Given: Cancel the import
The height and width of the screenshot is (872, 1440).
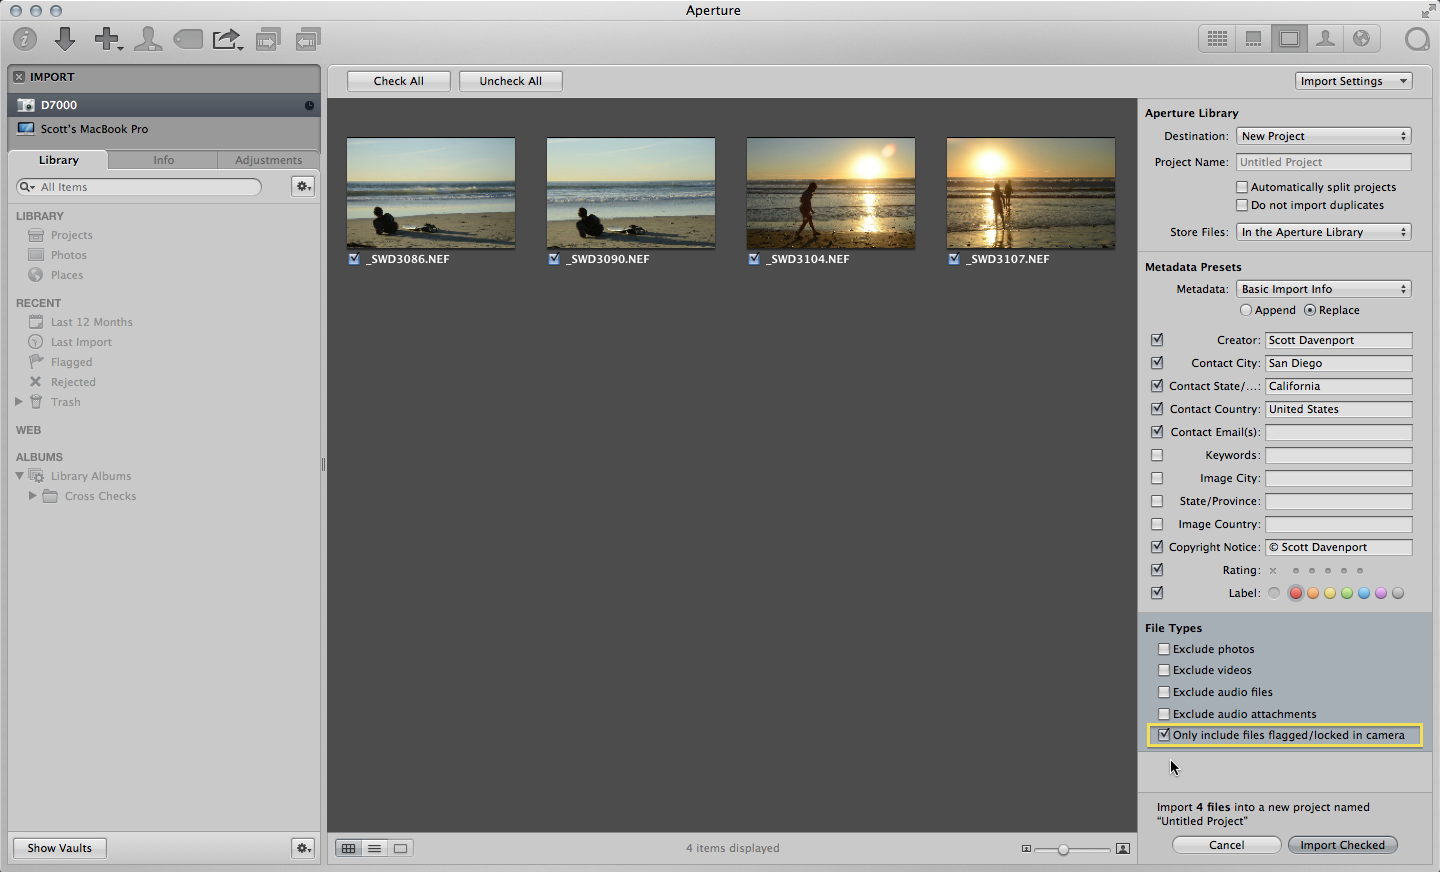Looking at the screenshot, I should tap(1227, 845).
